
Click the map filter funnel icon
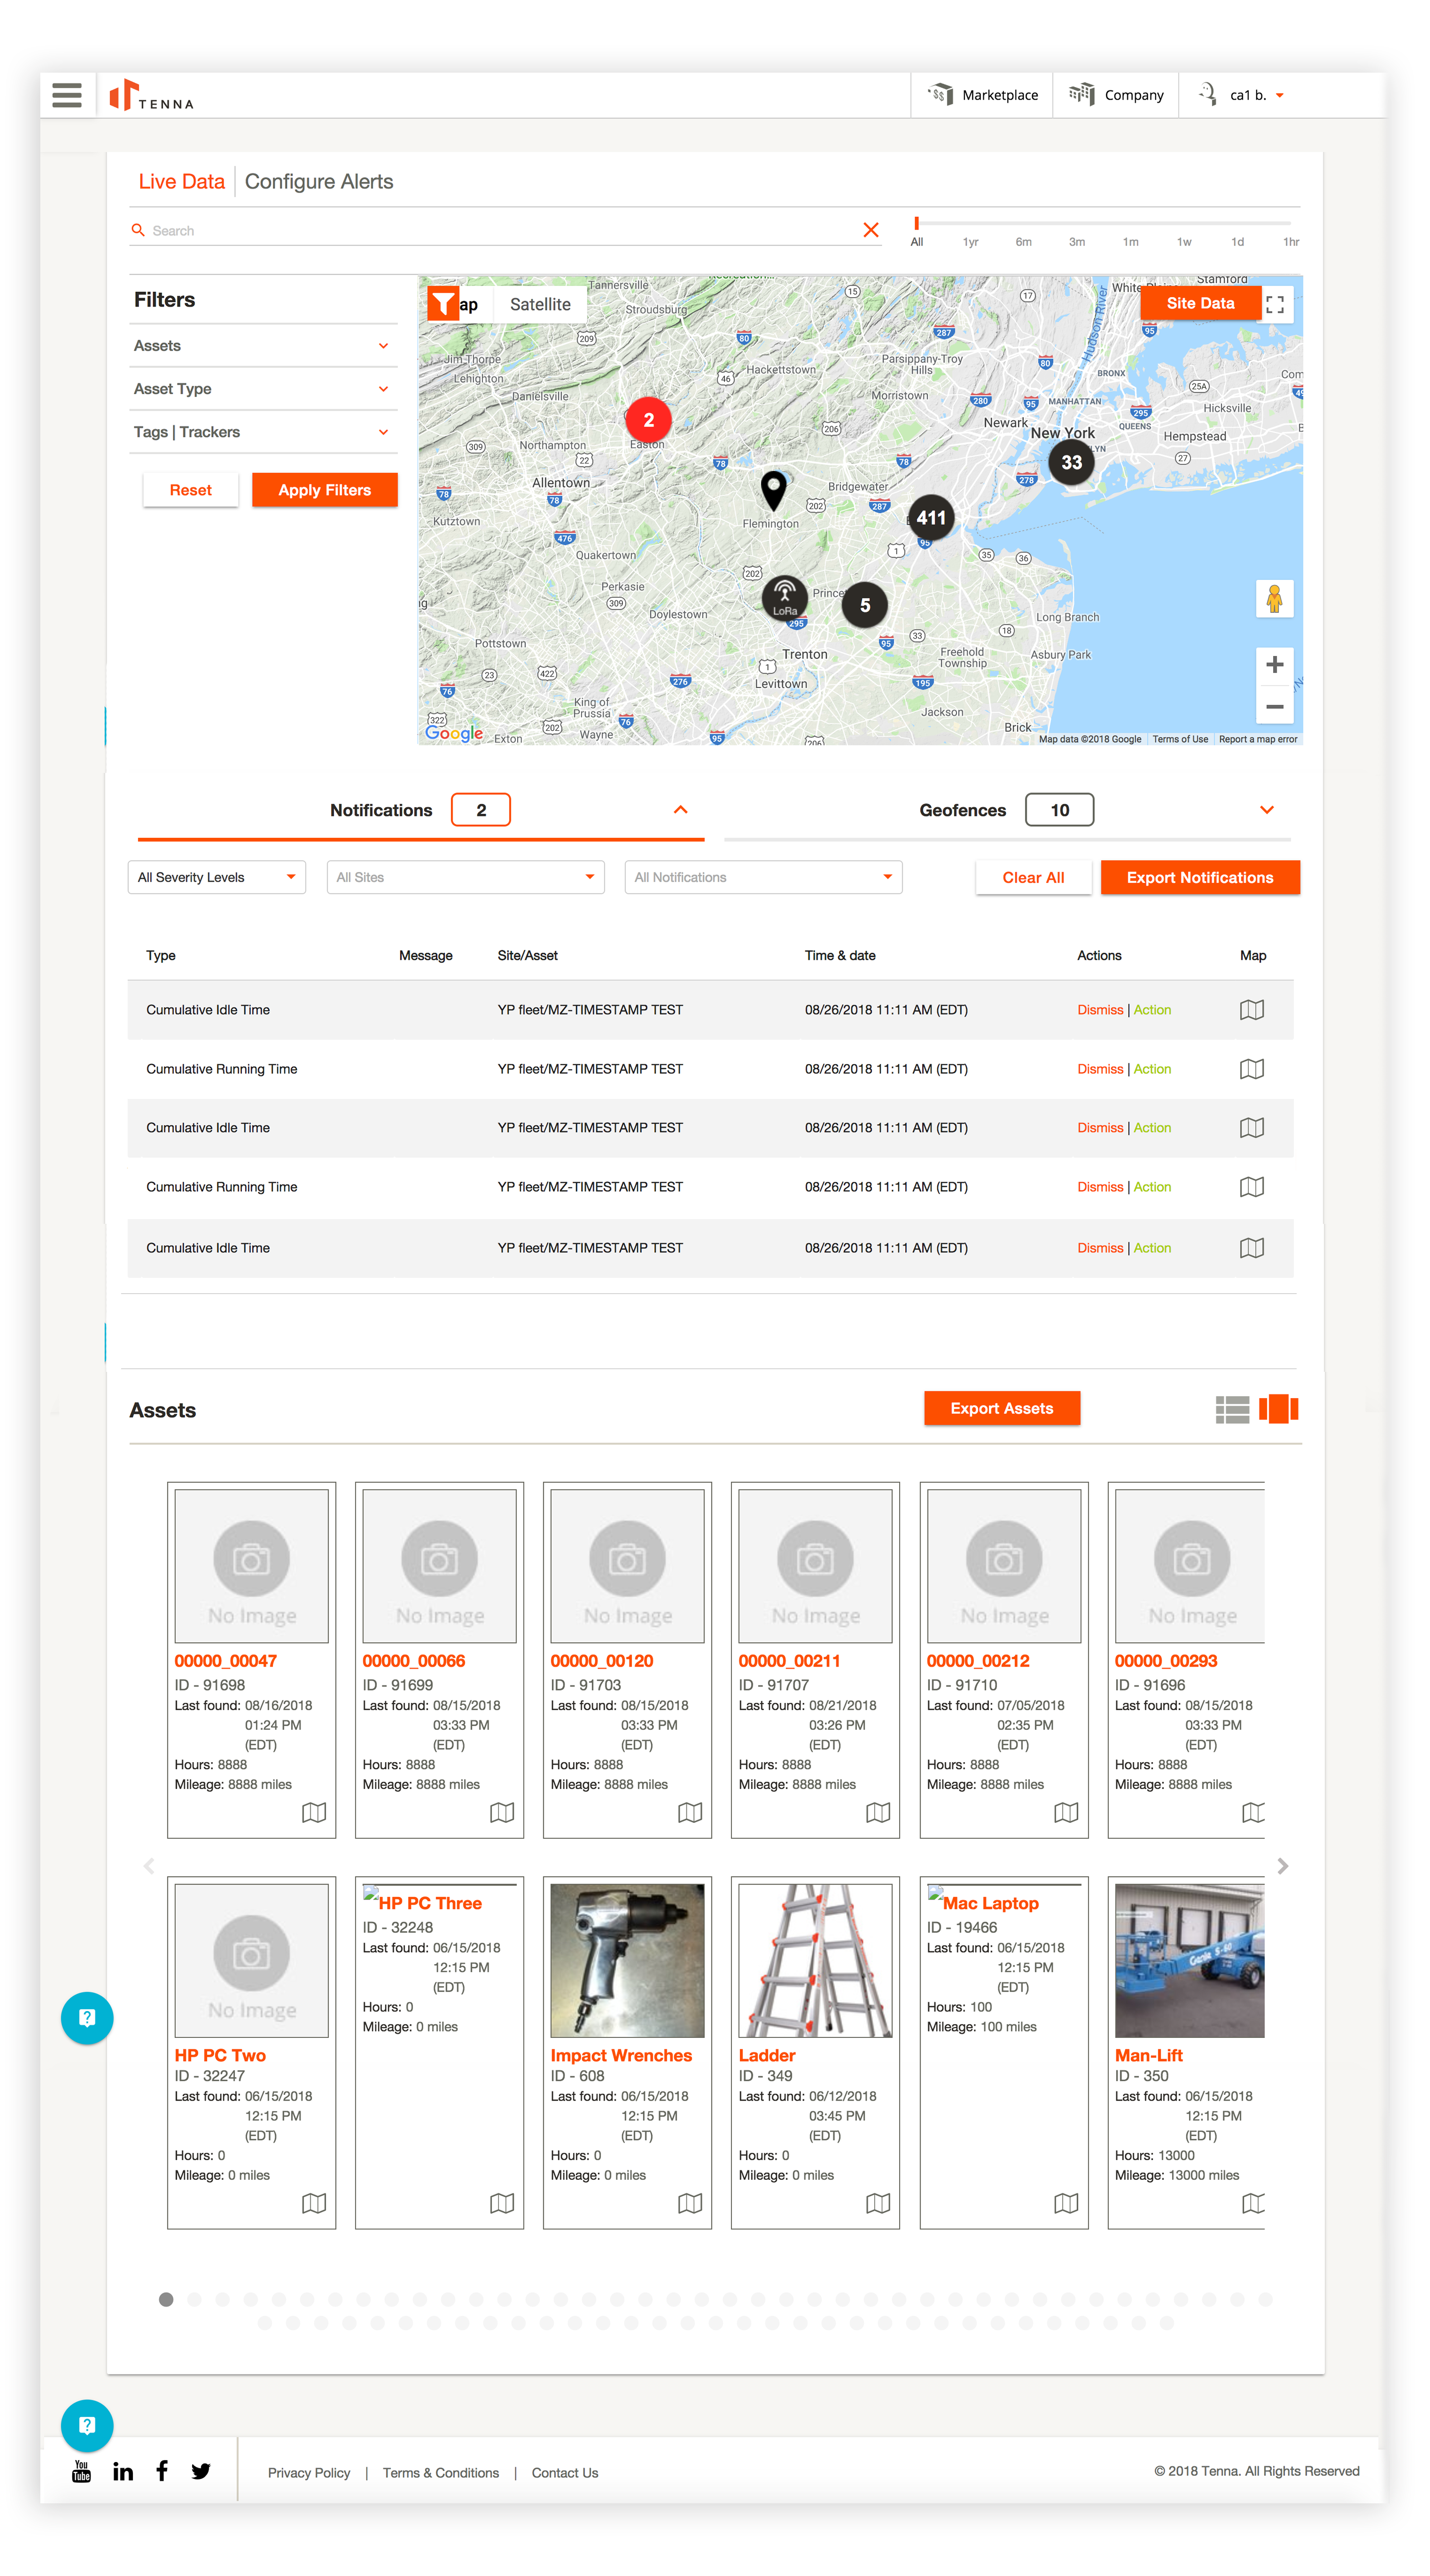click(443, 303)
